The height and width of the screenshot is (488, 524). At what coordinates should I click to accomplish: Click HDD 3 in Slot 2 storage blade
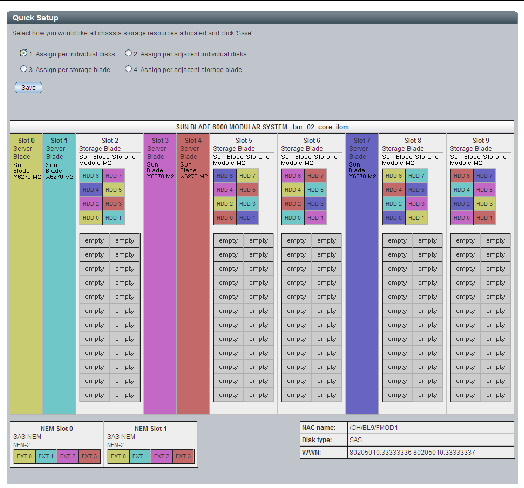114,204
